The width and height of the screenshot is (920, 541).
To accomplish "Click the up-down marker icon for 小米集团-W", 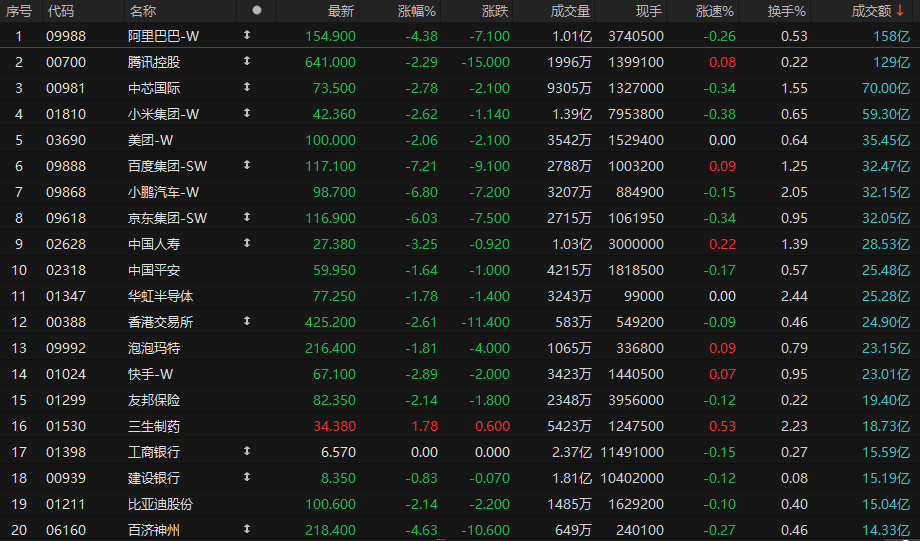I will click(x=247, y=113).
